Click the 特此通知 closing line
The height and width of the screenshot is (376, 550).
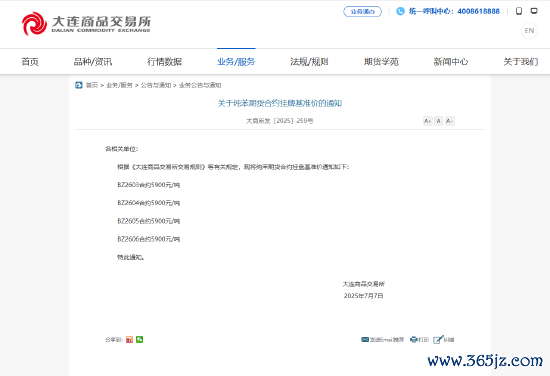click(x=130, y=257)
